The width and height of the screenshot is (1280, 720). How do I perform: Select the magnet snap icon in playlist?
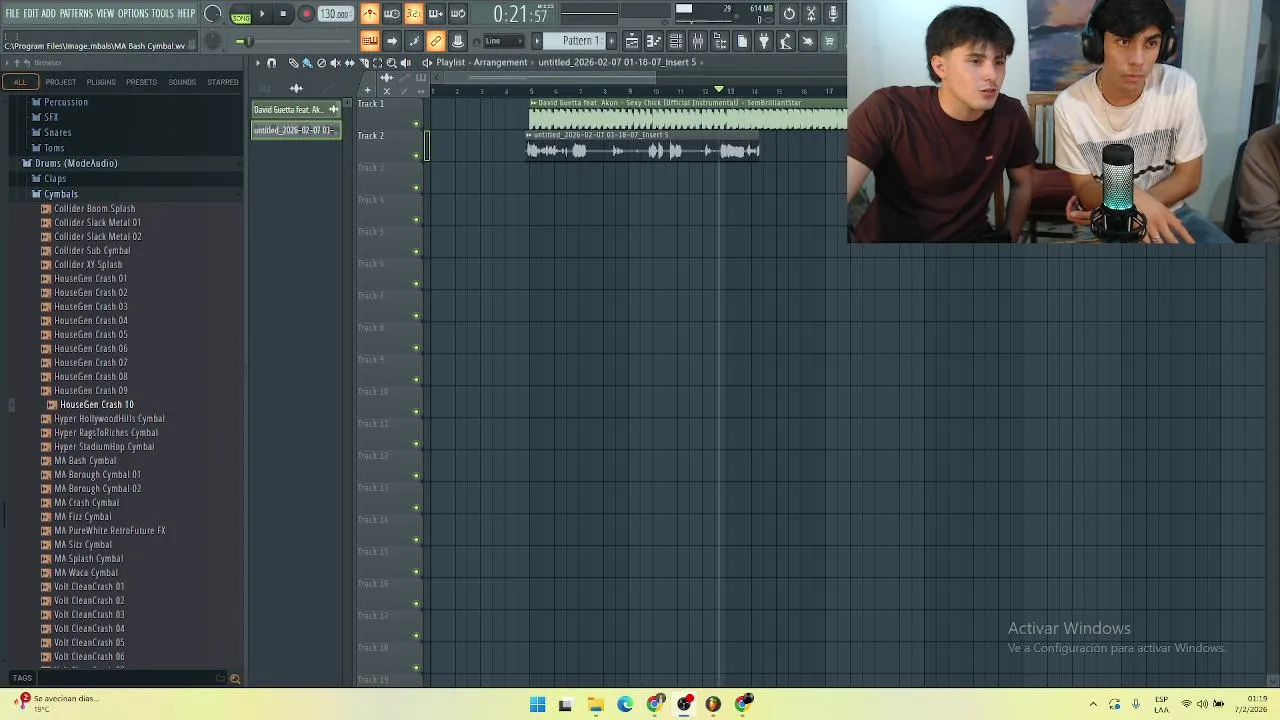click(271, 63)
